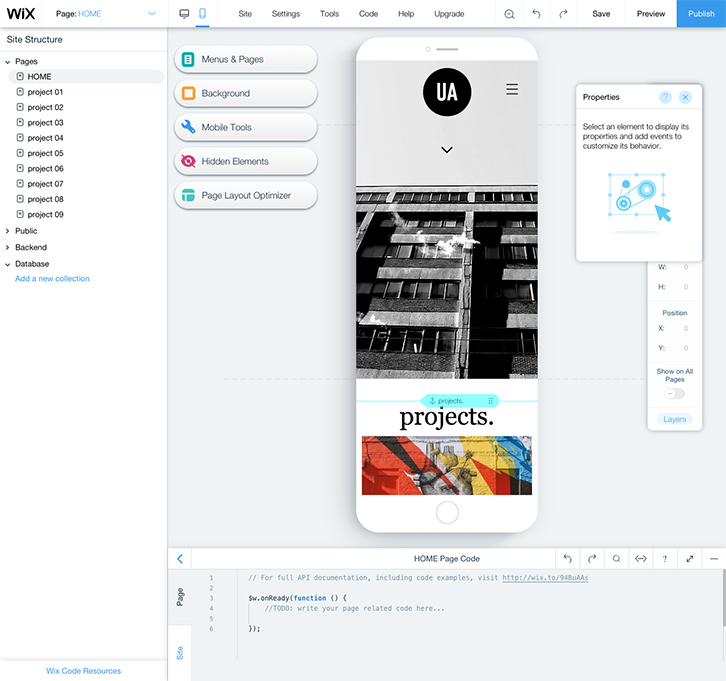The width and height of the screenshot is (726, 681).
Task: Open the Site menu
Action: tap(245, 14)
